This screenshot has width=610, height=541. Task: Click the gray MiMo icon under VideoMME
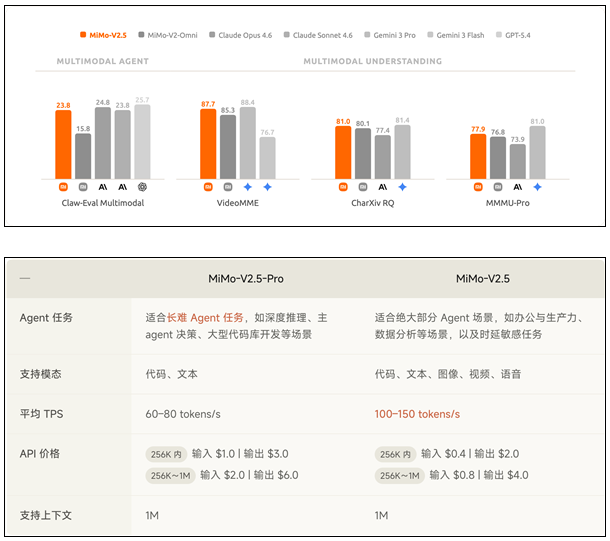point(228,186)
